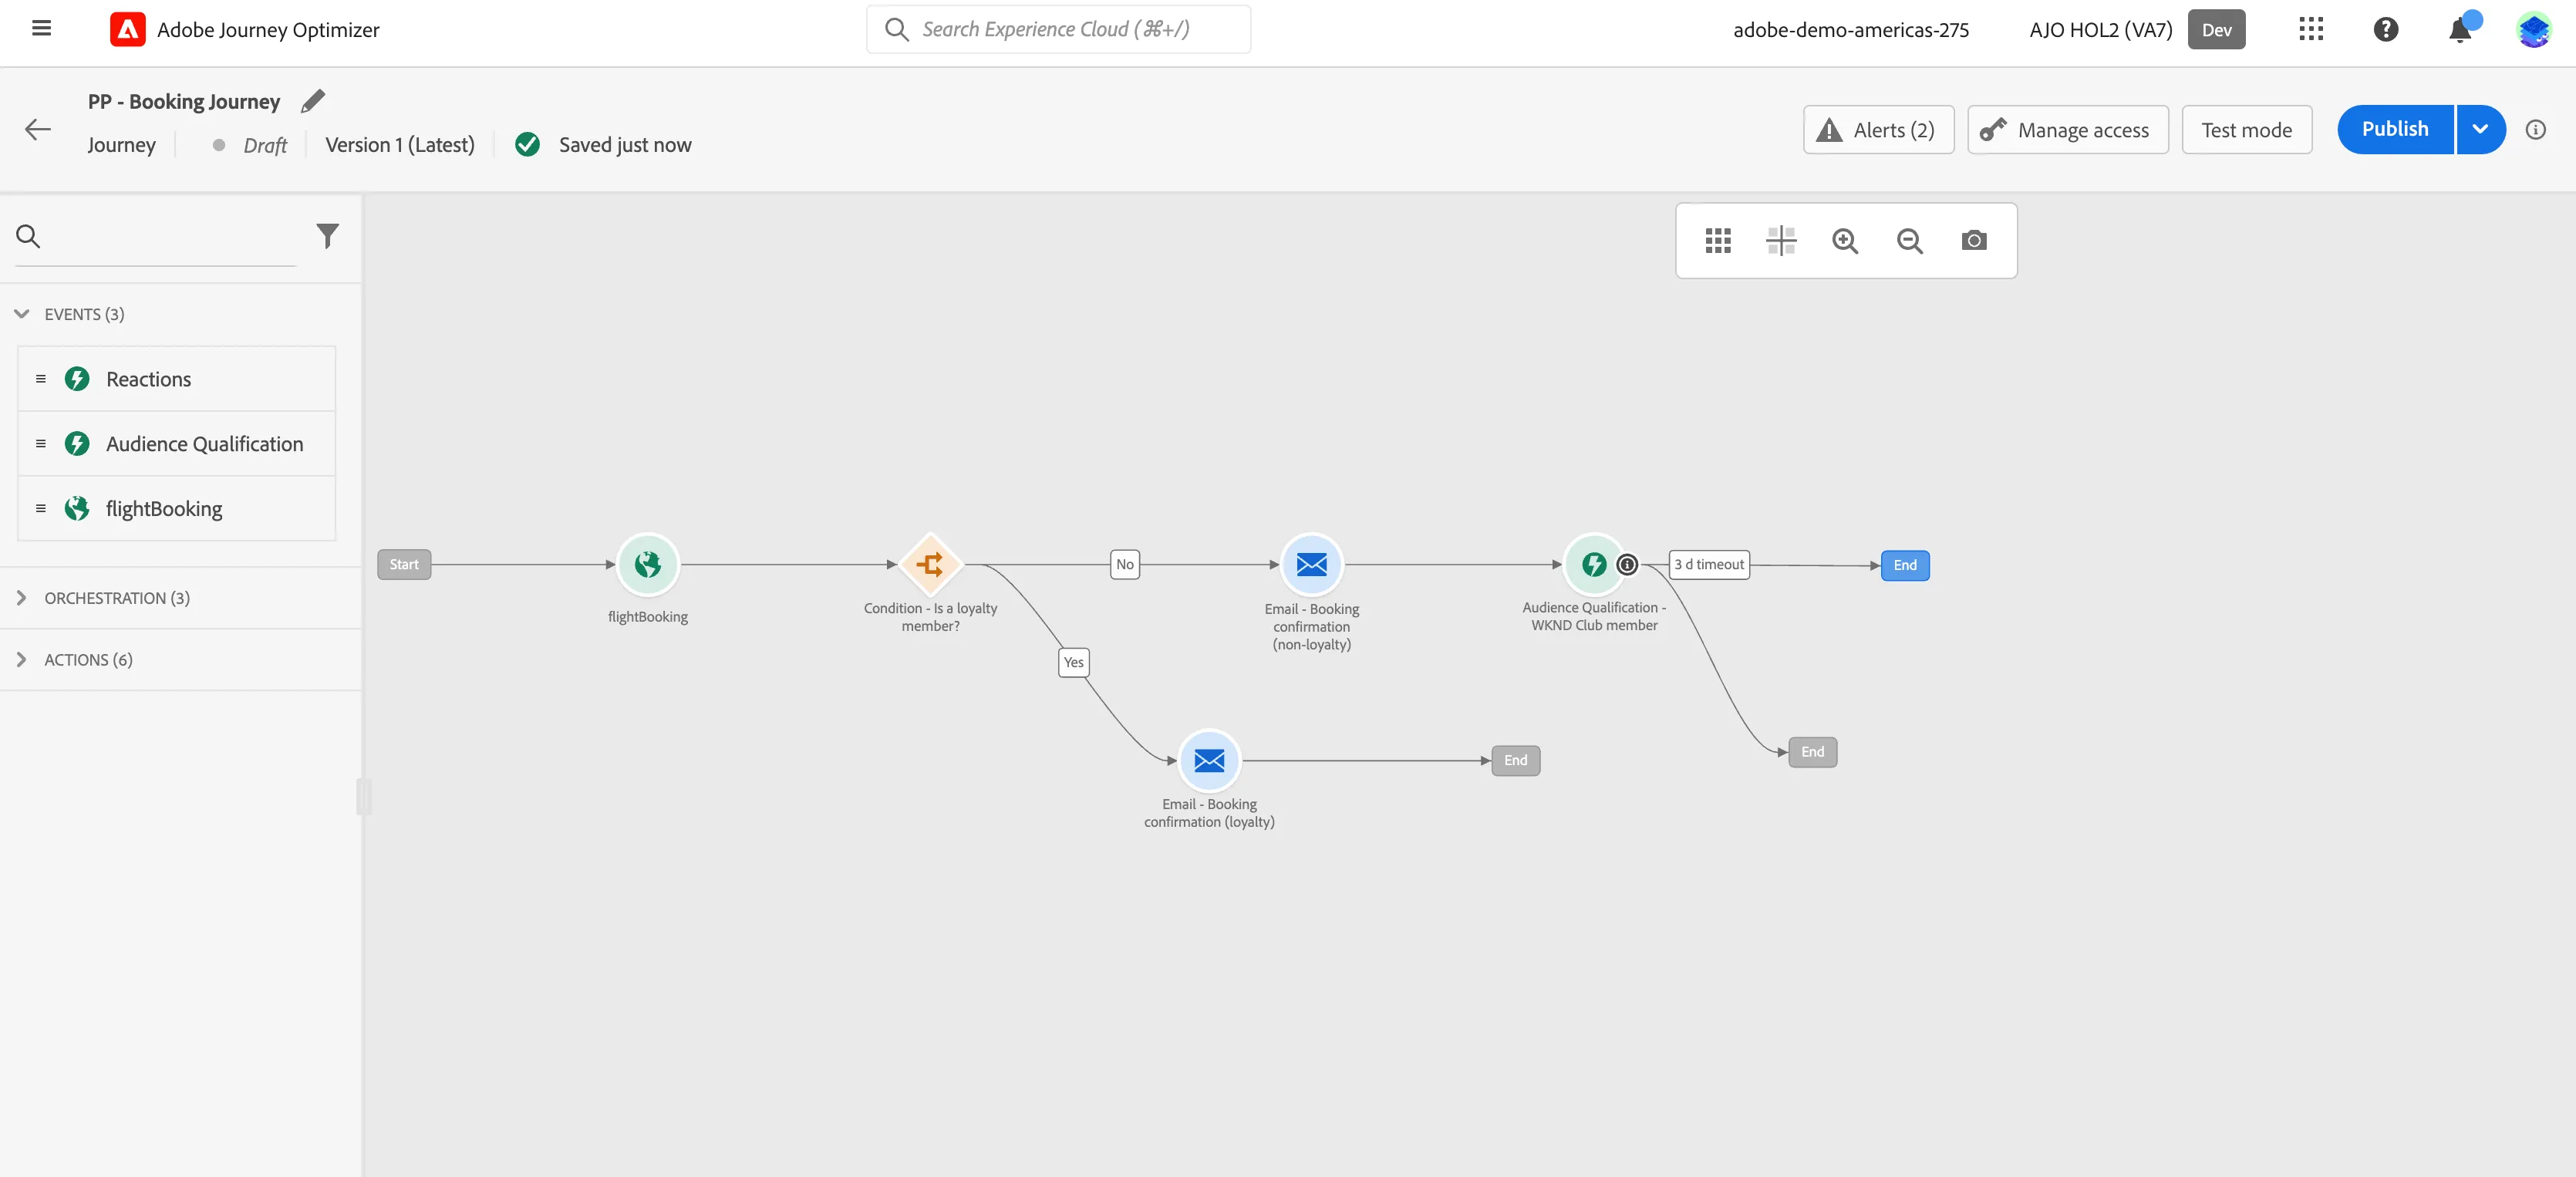The width and height of the screenshot is (2576, 1177).
Task: Click the End node after loyalty email
Action: (x=1515, y=760)
